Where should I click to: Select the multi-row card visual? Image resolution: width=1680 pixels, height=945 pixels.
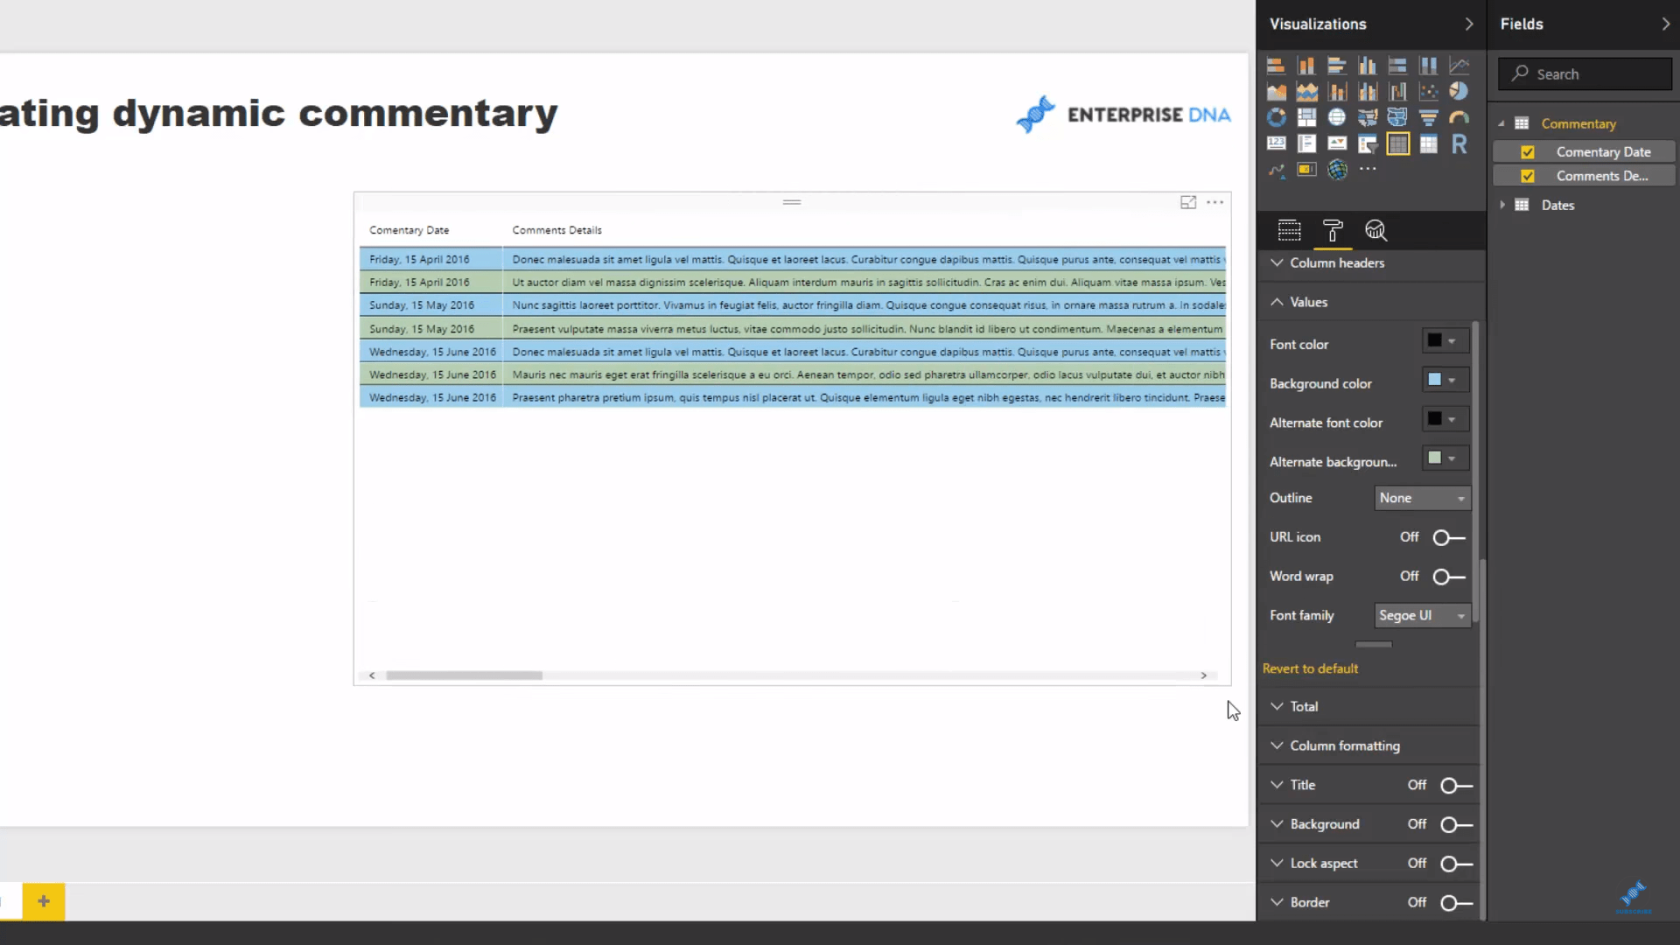coord(1307,144)
